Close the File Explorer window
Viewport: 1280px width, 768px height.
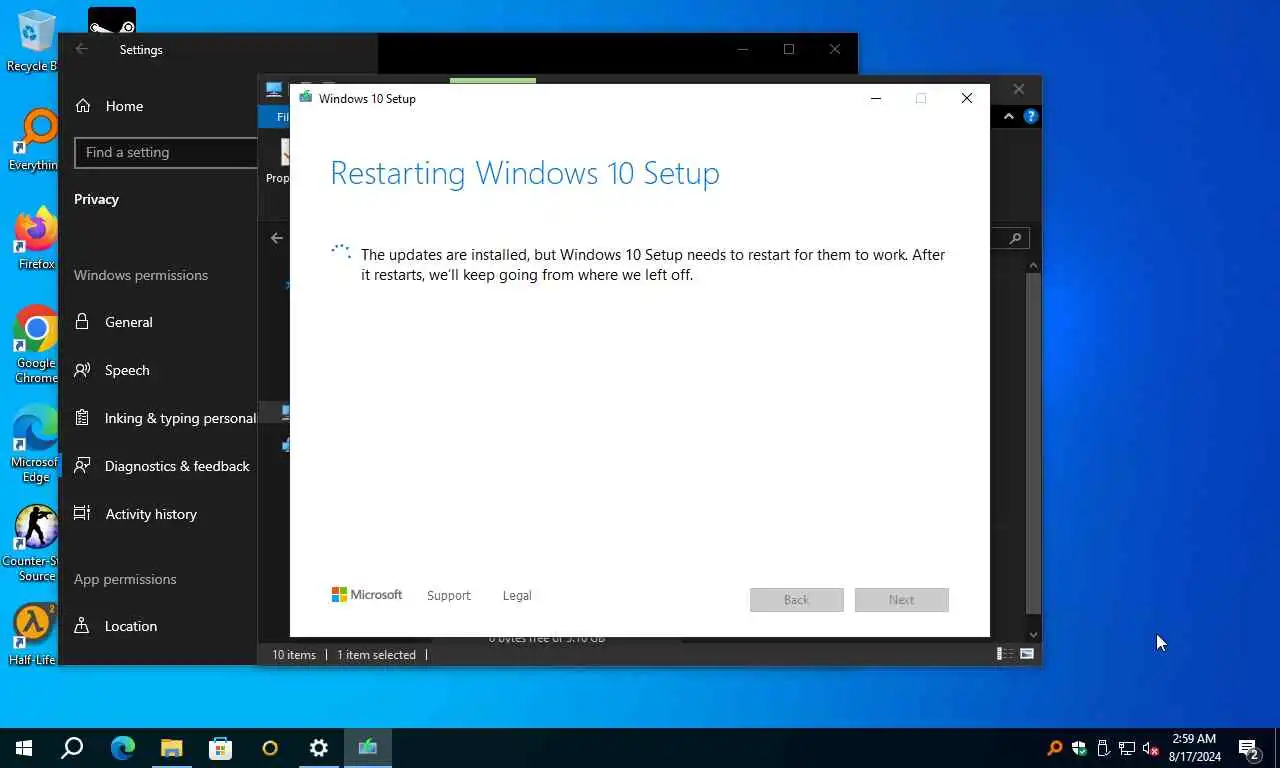pyautogui.click(x=1019, y=89)
